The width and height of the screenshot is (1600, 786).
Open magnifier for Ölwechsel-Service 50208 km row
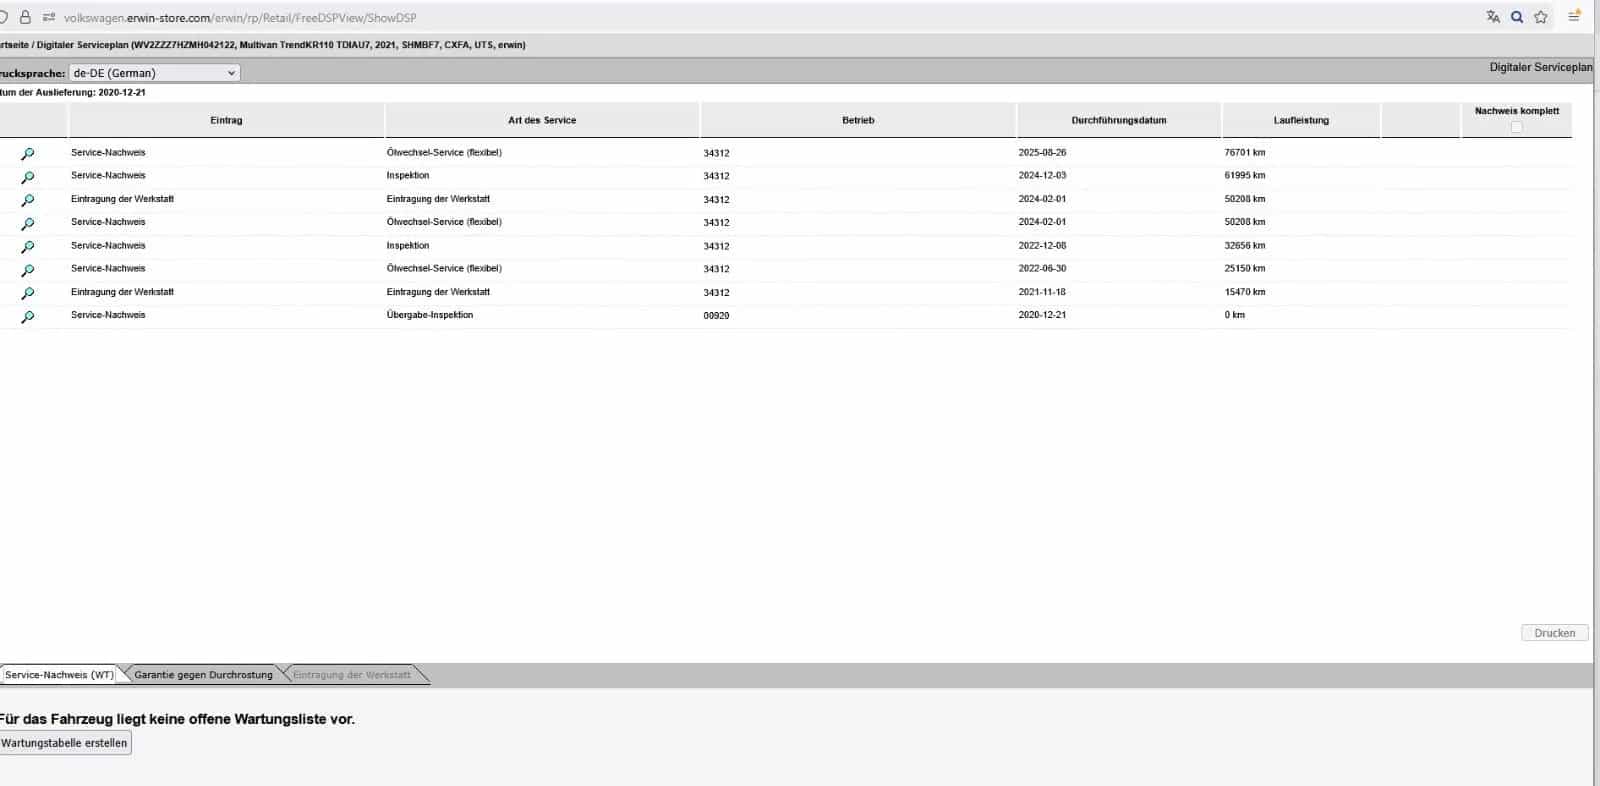[28, 224]
